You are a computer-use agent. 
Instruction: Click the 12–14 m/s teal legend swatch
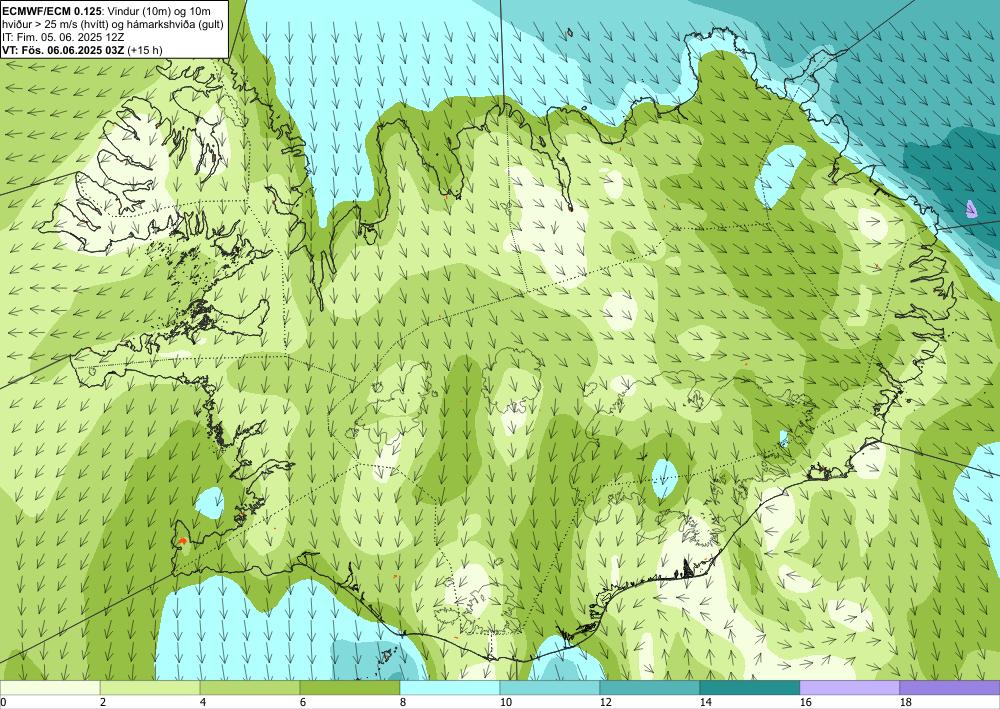pos(650,687)
